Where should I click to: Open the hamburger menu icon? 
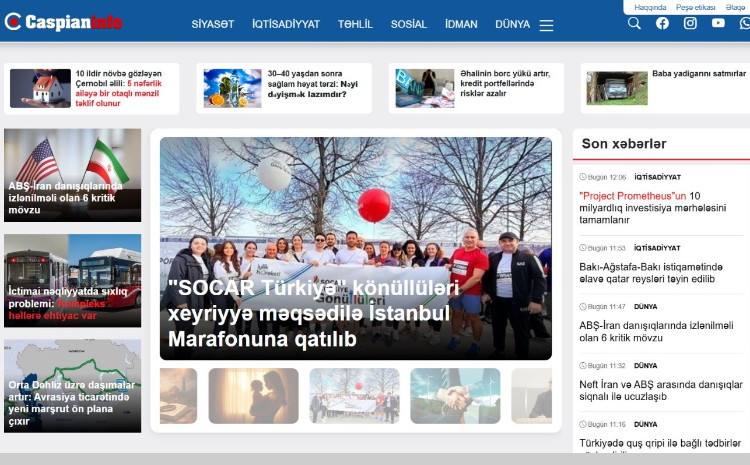[546, 26]
